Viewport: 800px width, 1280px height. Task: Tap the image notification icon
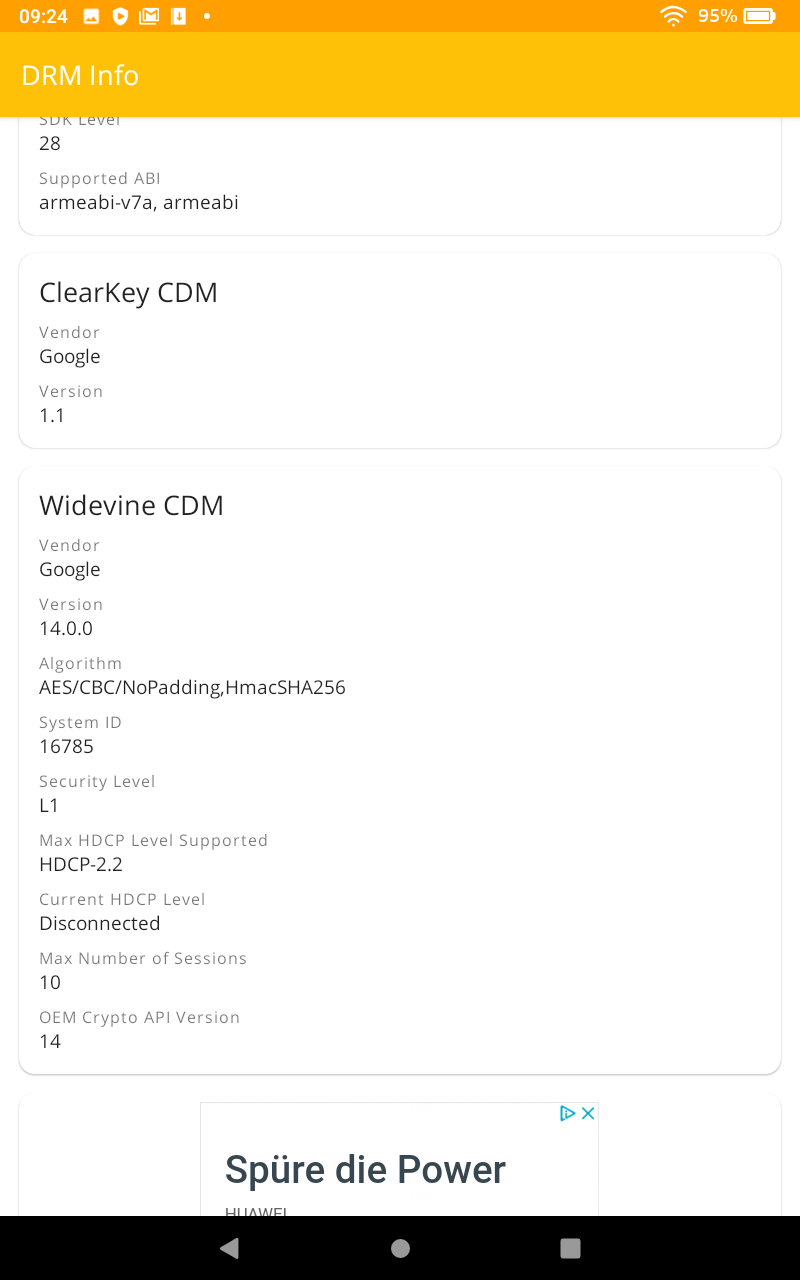[x=91, y=16]
